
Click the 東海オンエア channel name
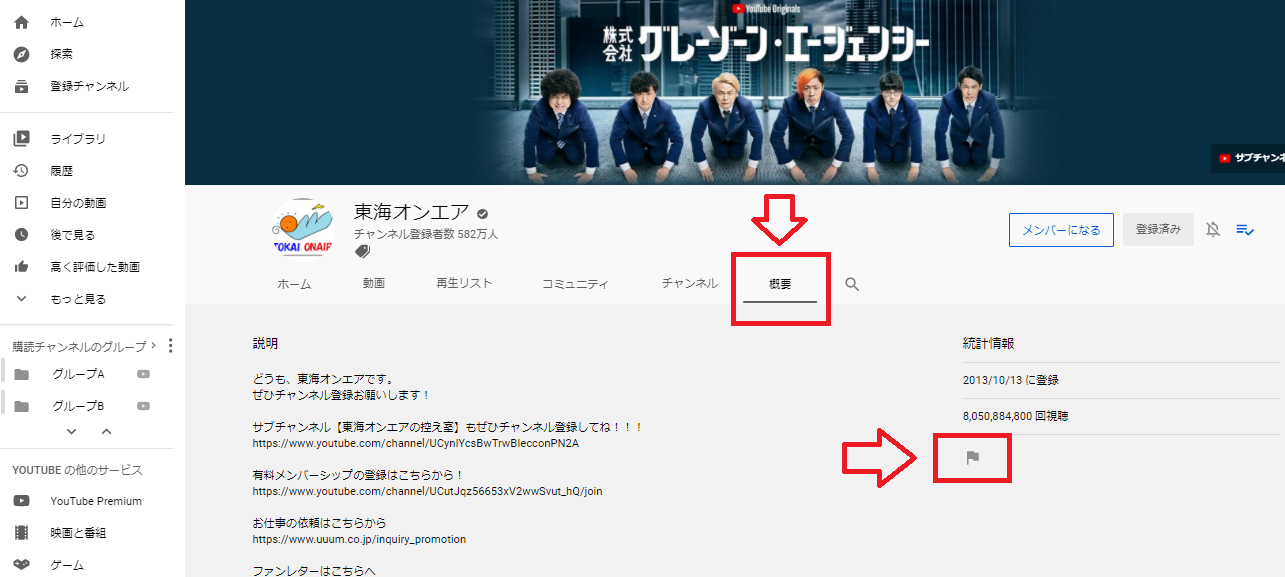[411, 213]
